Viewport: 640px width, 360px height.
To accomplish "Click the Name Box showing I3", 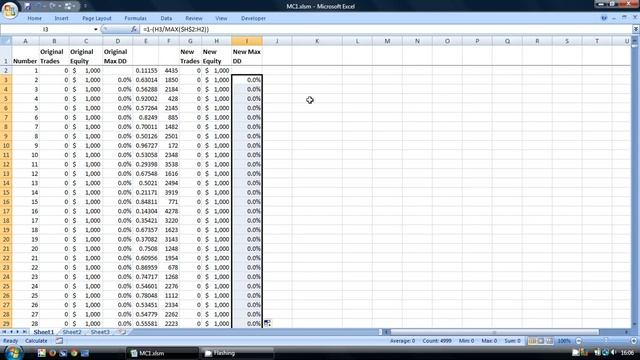I will [x=46, y=29].
